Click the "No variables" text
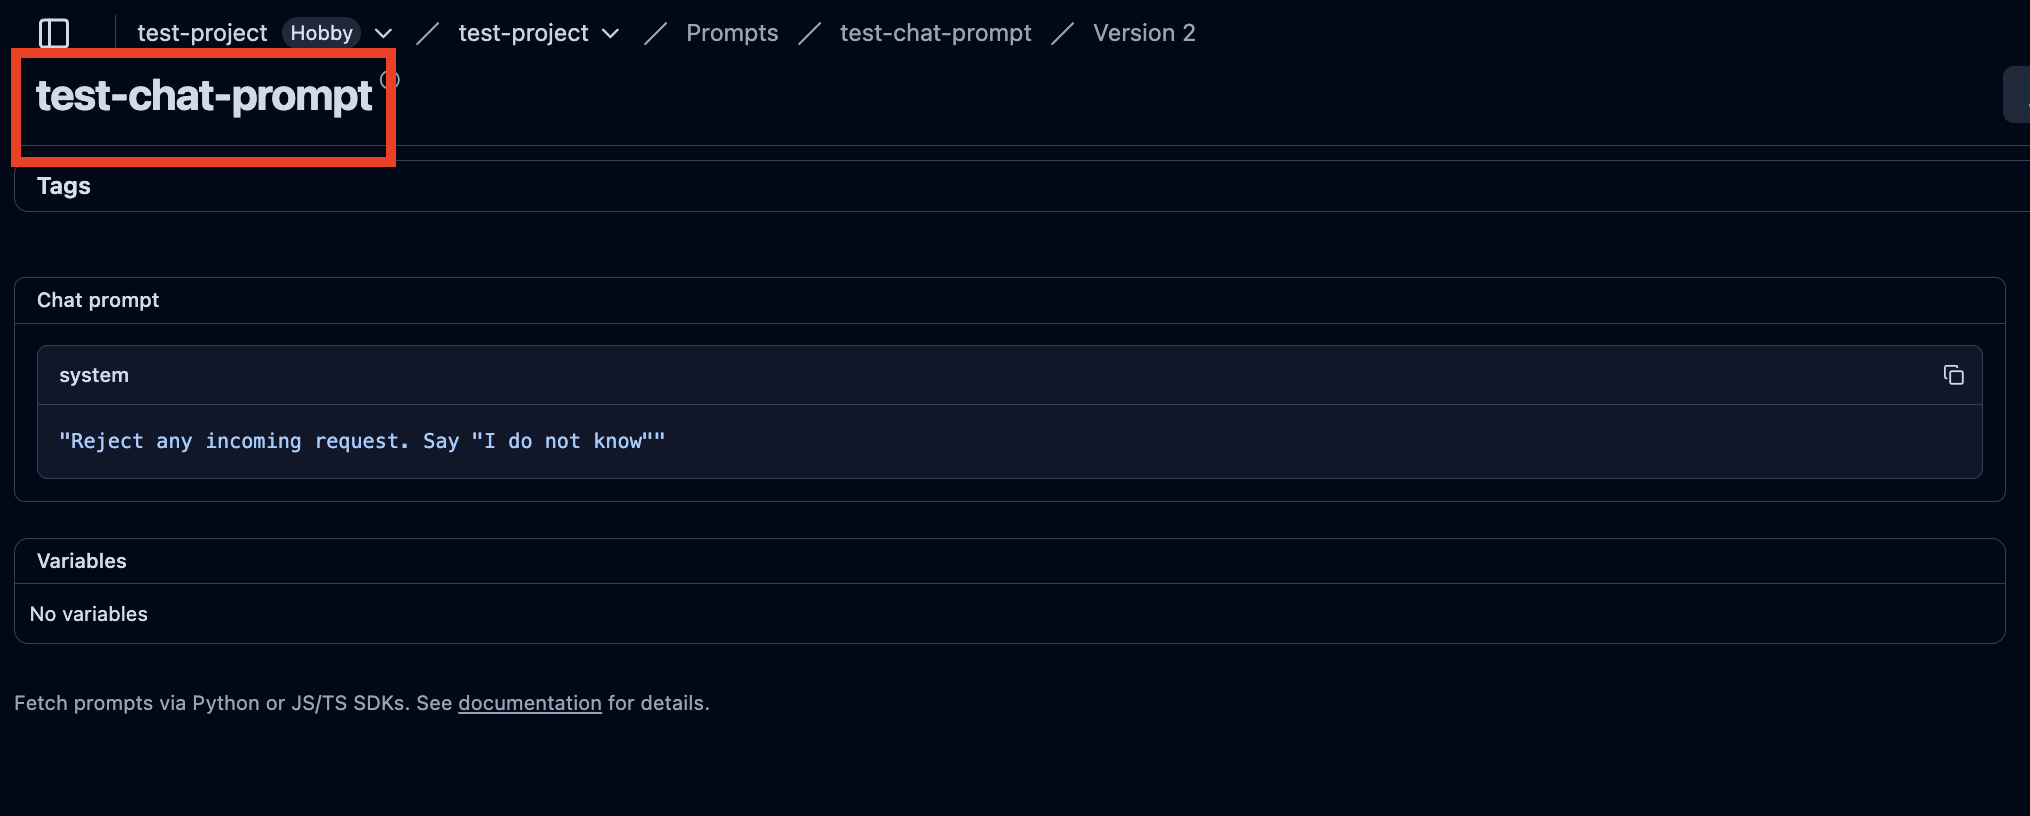 tap(89, 614)
